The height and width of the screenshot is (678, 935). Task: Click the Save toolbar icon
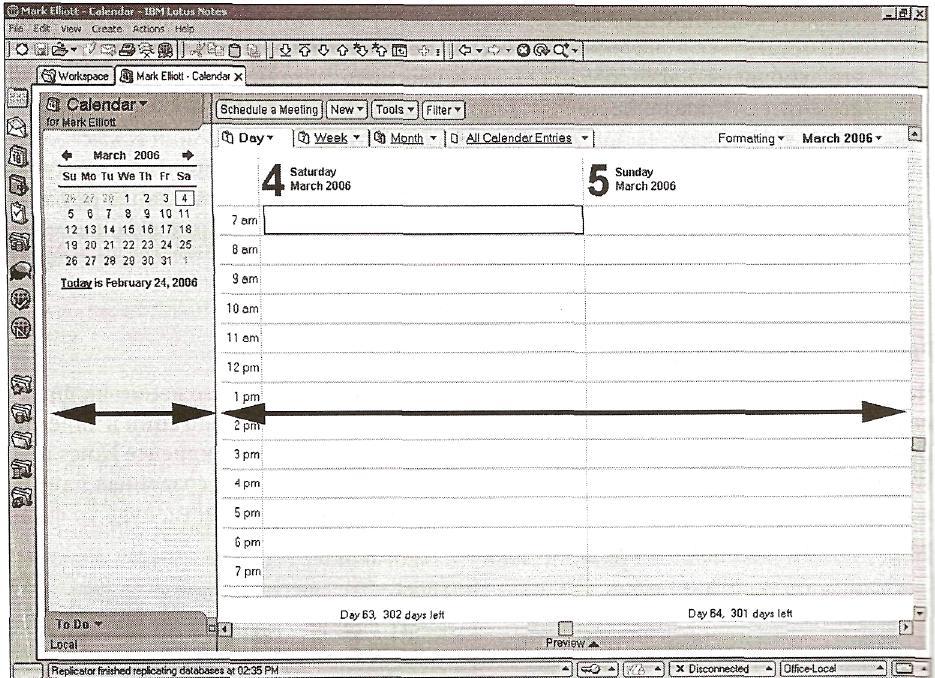tap(41, 50)
